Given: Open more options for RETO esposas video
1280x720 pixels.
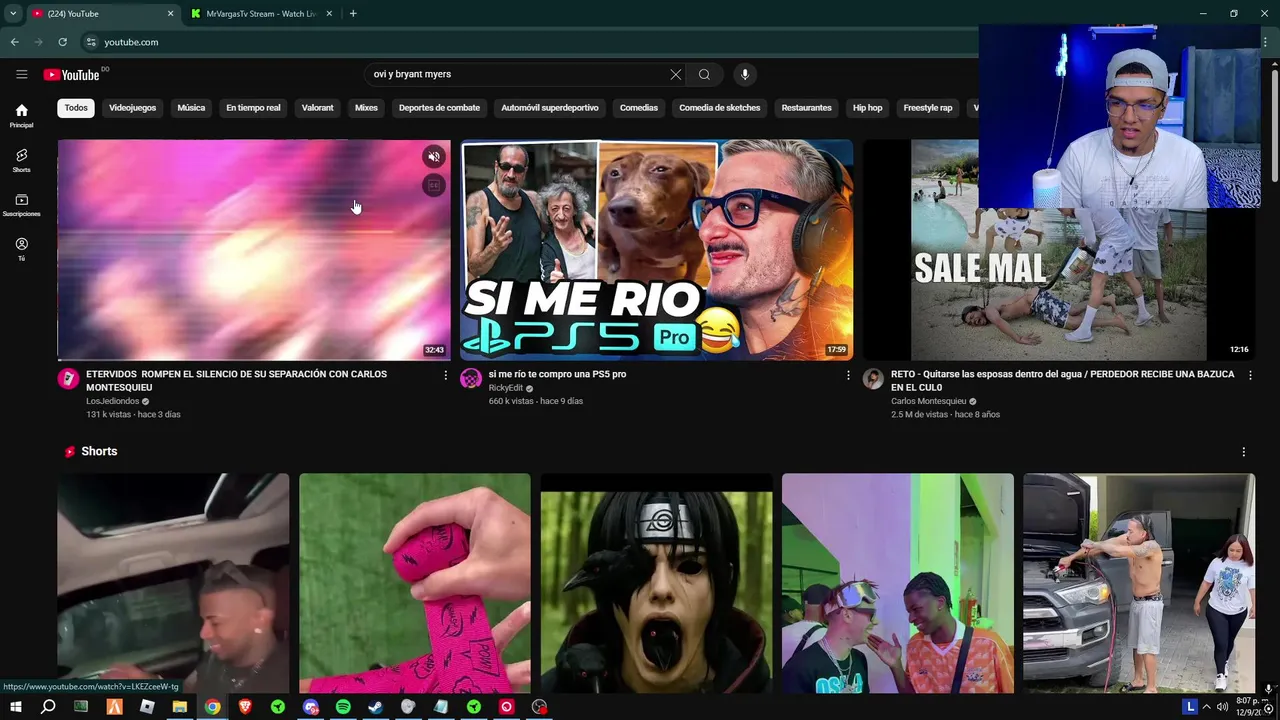Looking at the screenshot, I should tap(1250, 375).
